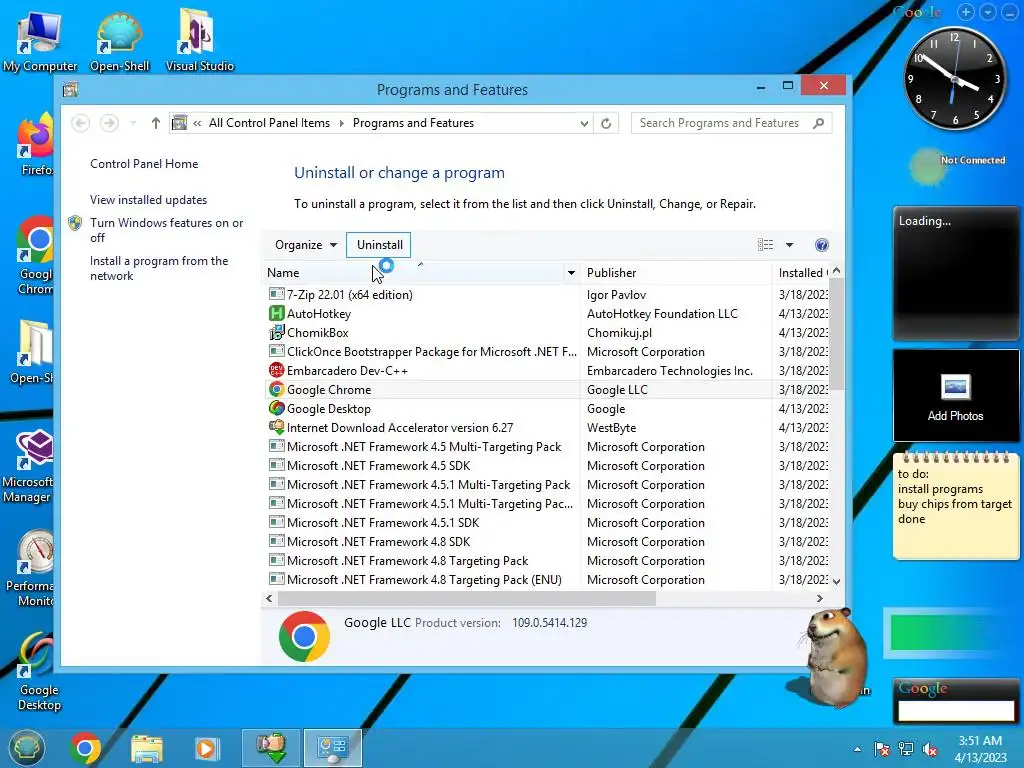Open the Organize menu
The width and height of the screenshot is (1024, 768).
(306, 245)
